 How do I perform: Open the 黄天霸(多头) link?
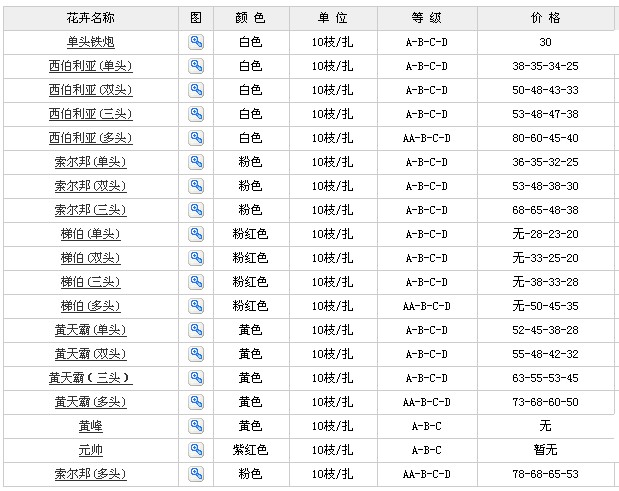click(90, 402)
